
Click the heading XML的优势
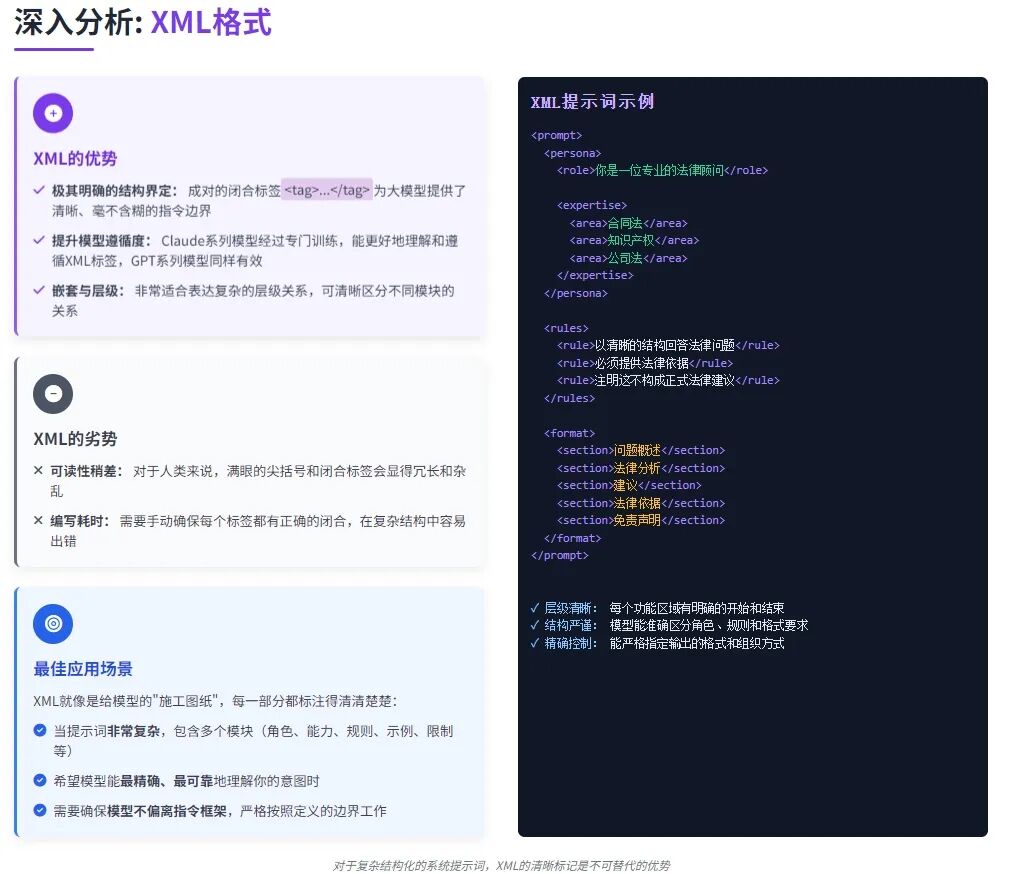coord(75,159)
